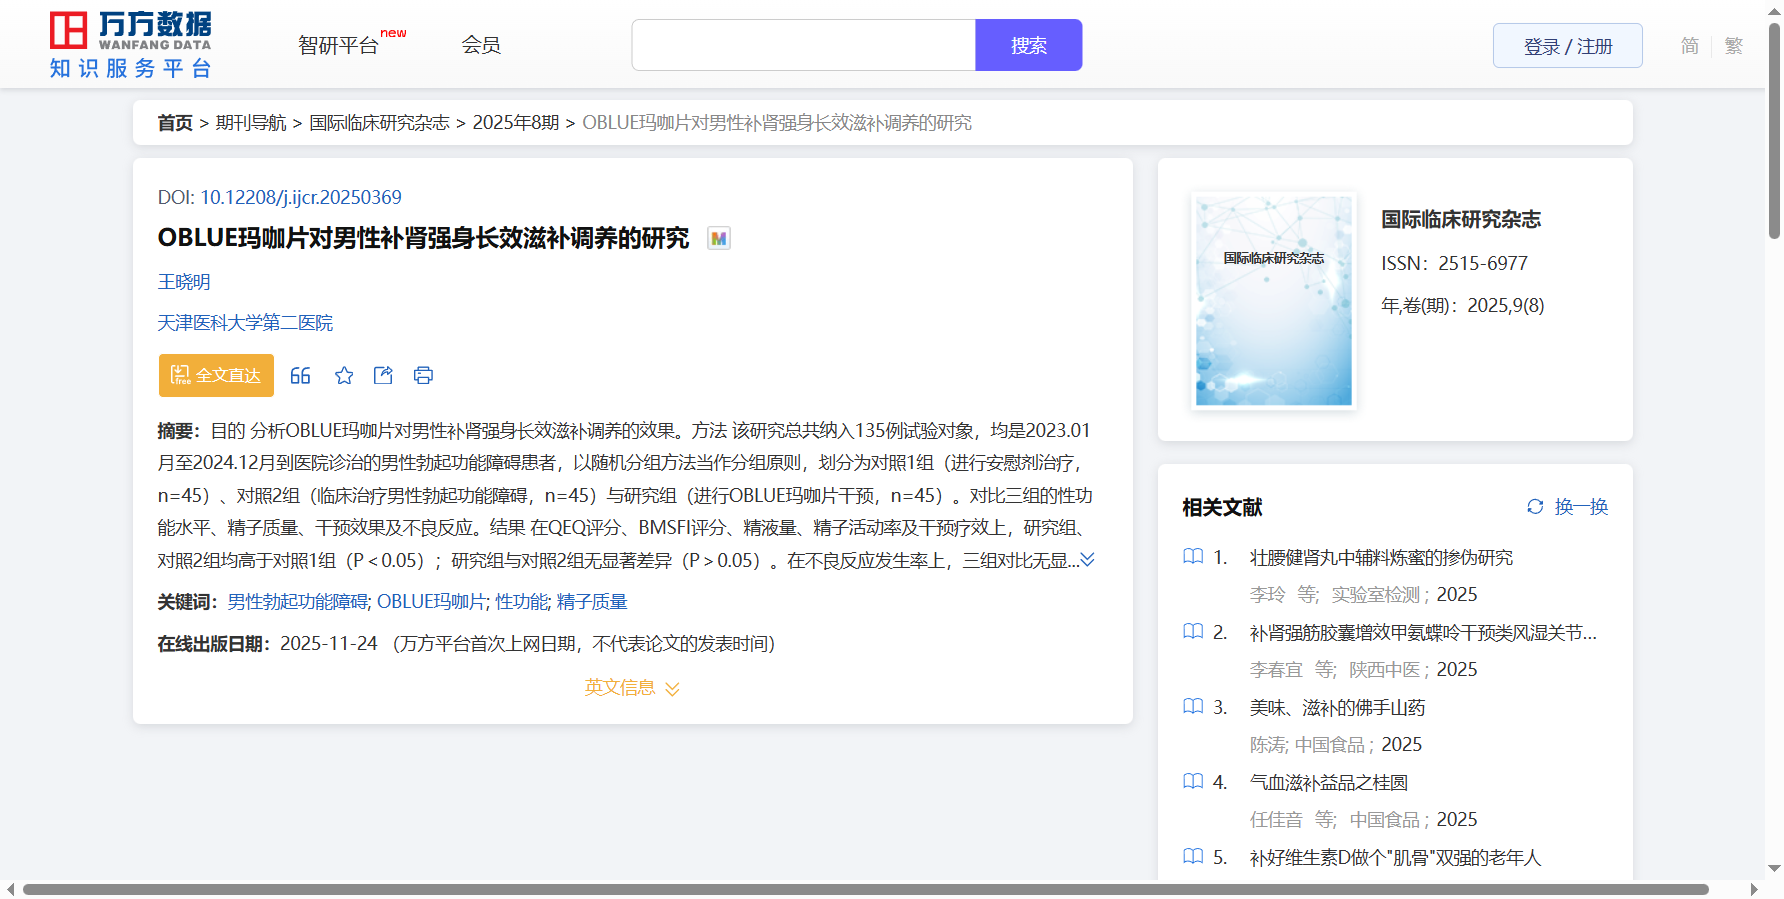Favorite the article with star icon
The height and width of the screenshot is (899, 1784).
344,376
